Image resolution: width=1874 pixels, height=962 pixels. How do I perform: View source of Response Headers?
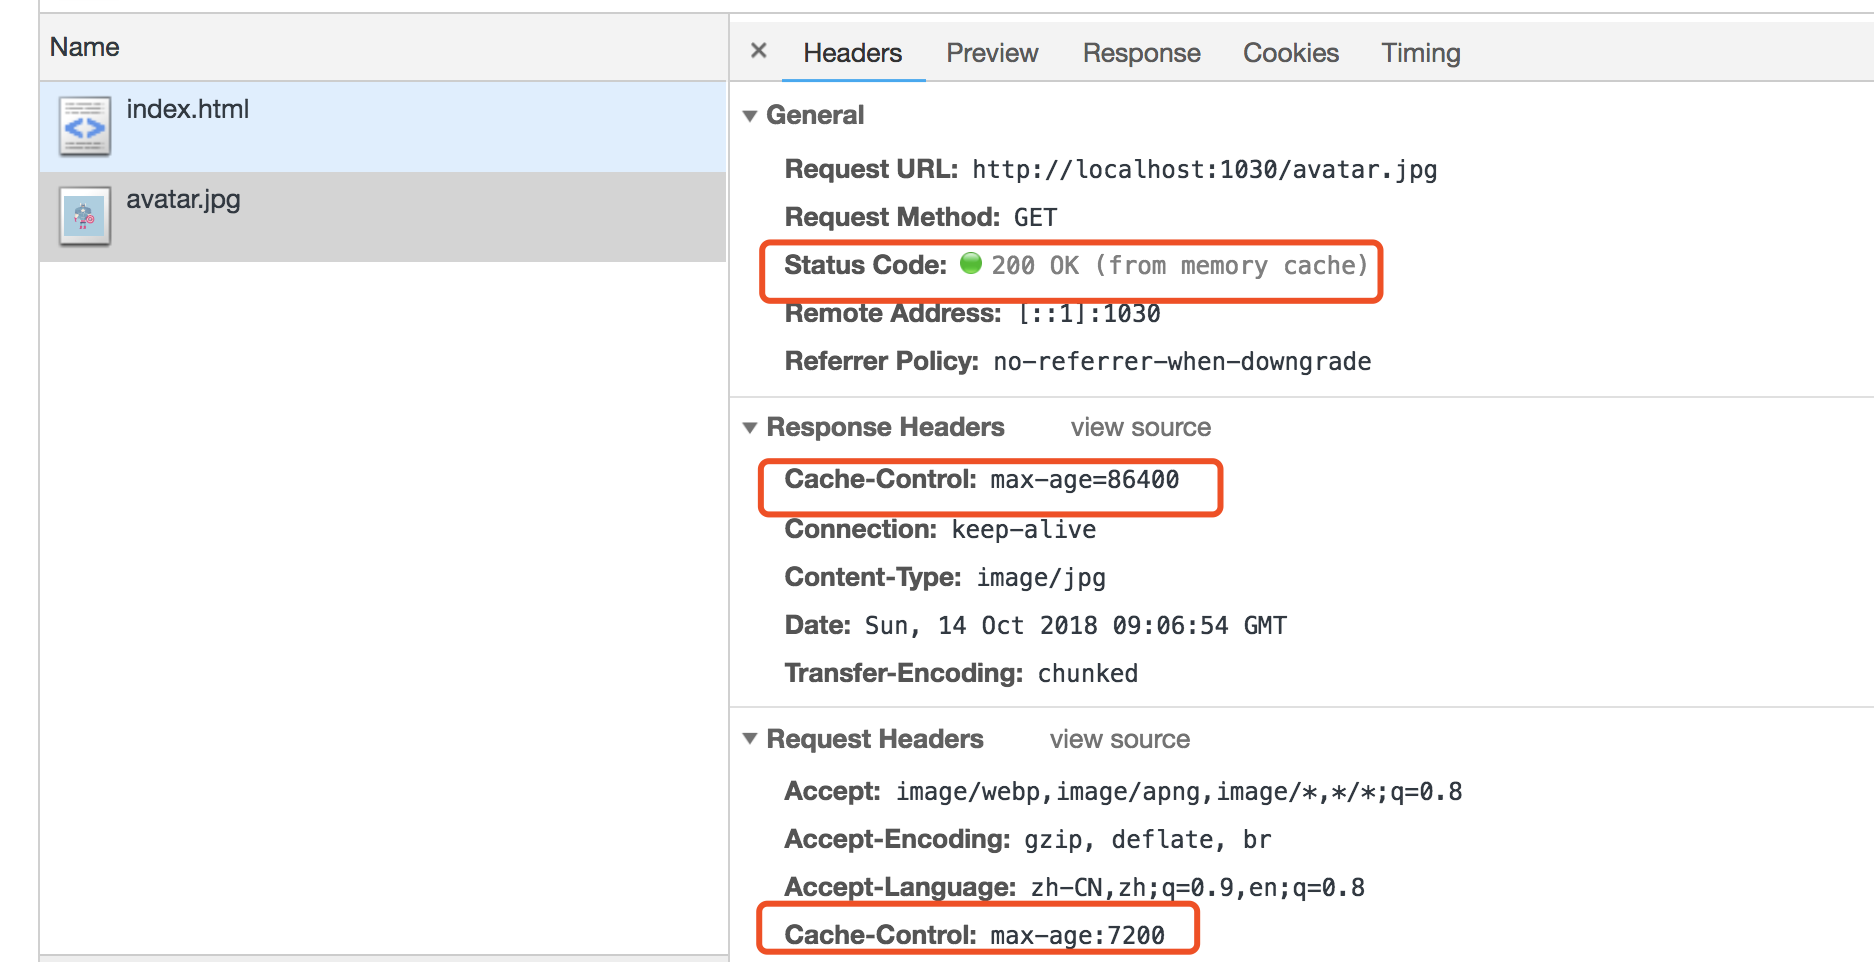click(x=1140, y=428)
